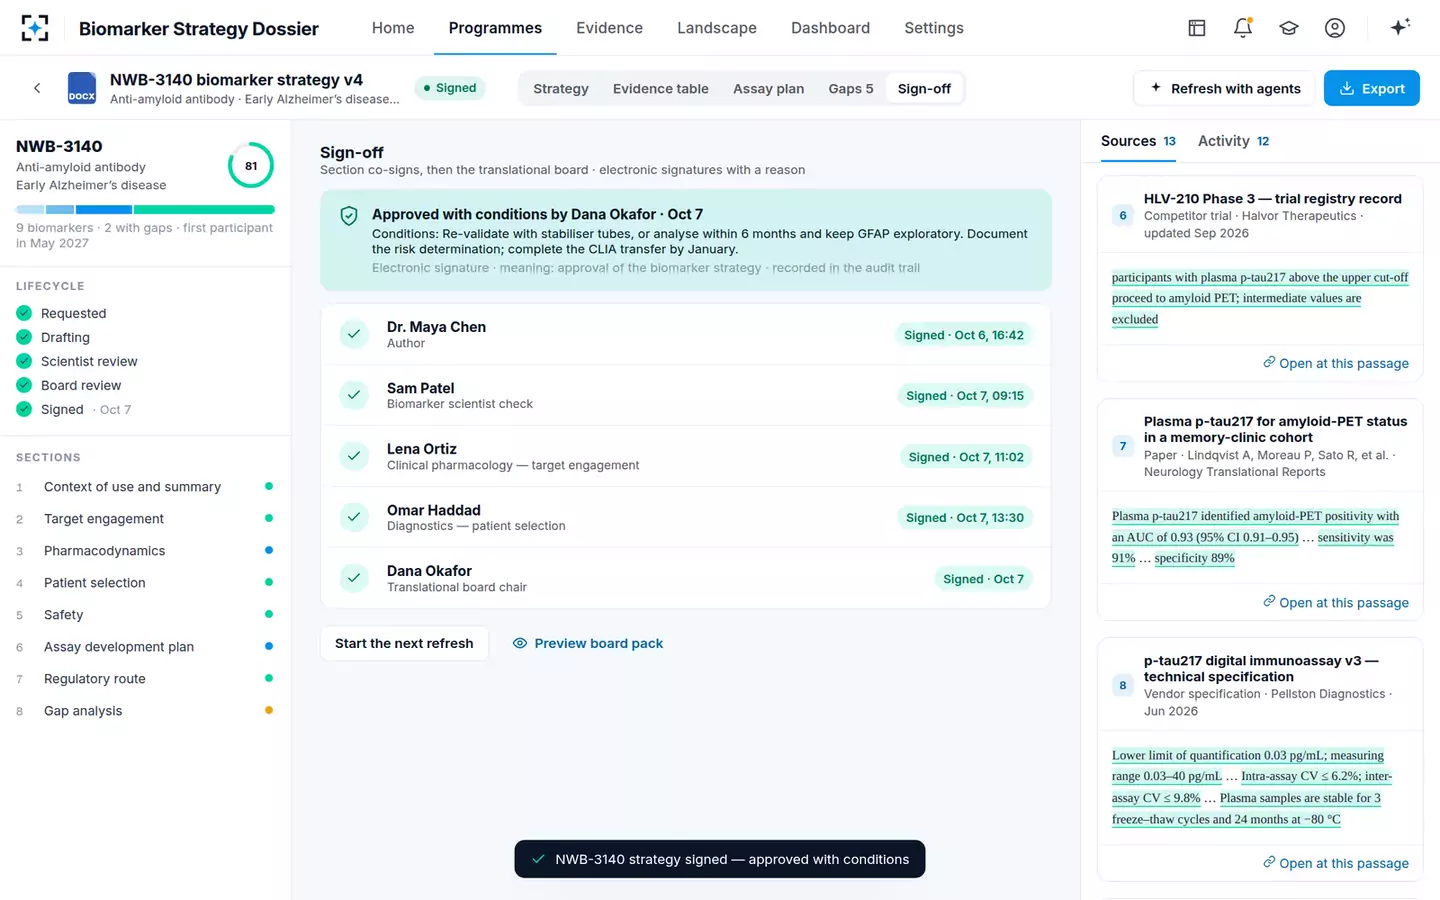Open the Settings menu

click(x=934, y=28)
